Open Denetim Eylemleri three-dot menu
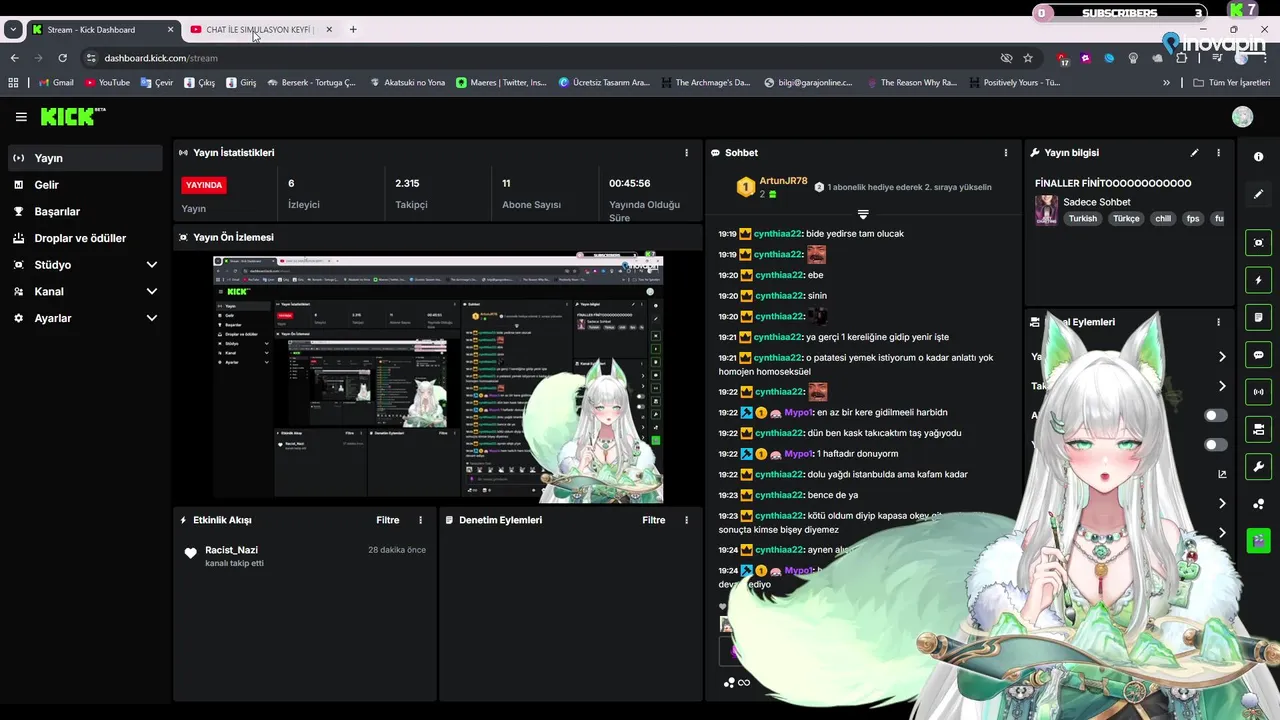Viewport: 1280px width, 720px height. pos(686,520)
